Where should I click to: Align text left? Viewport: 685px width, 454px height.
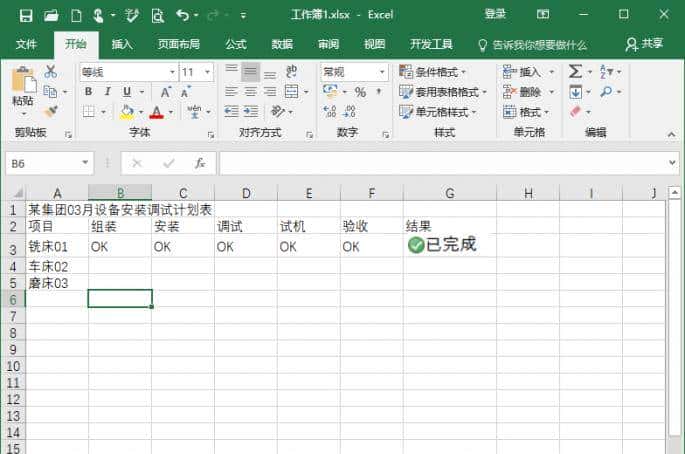[231, 92]
